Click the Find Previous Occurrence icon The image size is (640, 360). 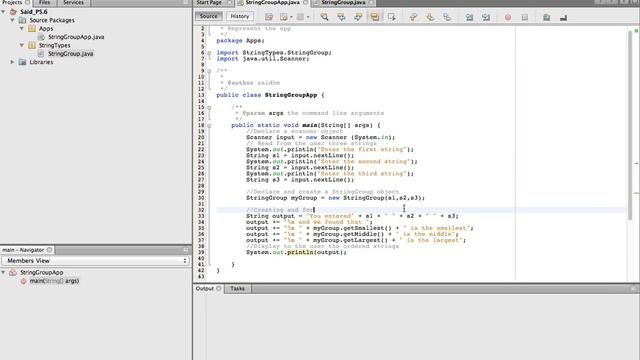(x=341, y=17)
